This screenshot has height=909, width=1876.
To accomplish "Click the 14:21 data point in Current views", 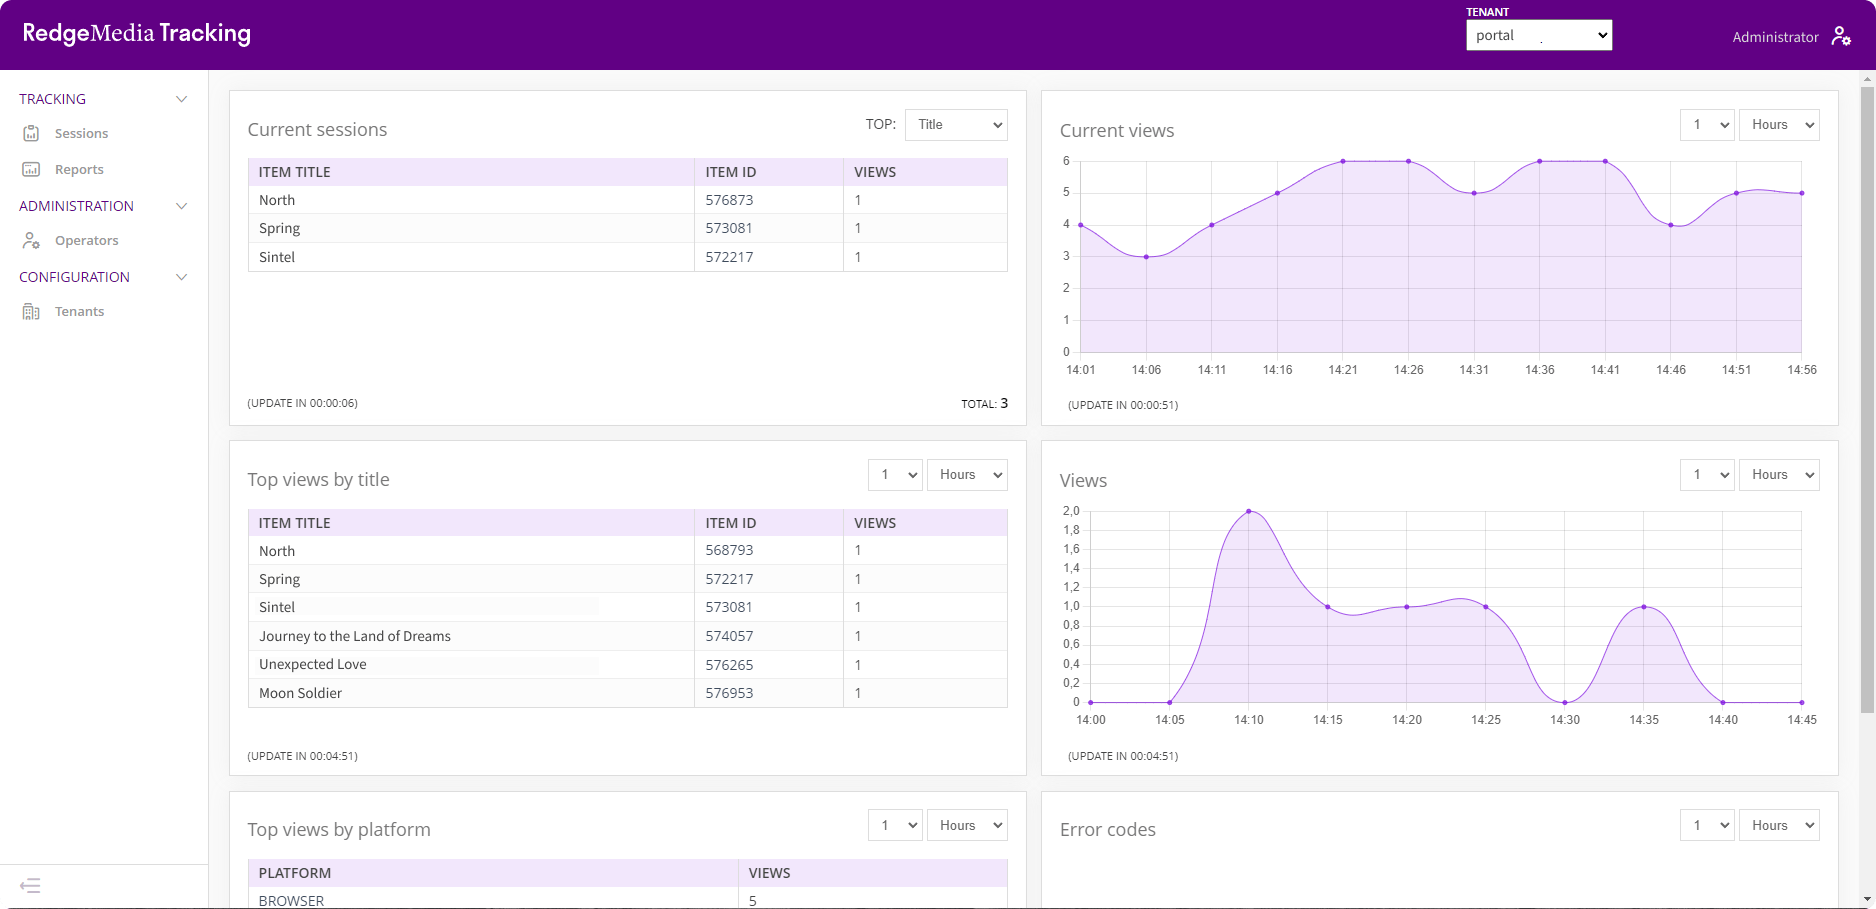I will 1343,161.
